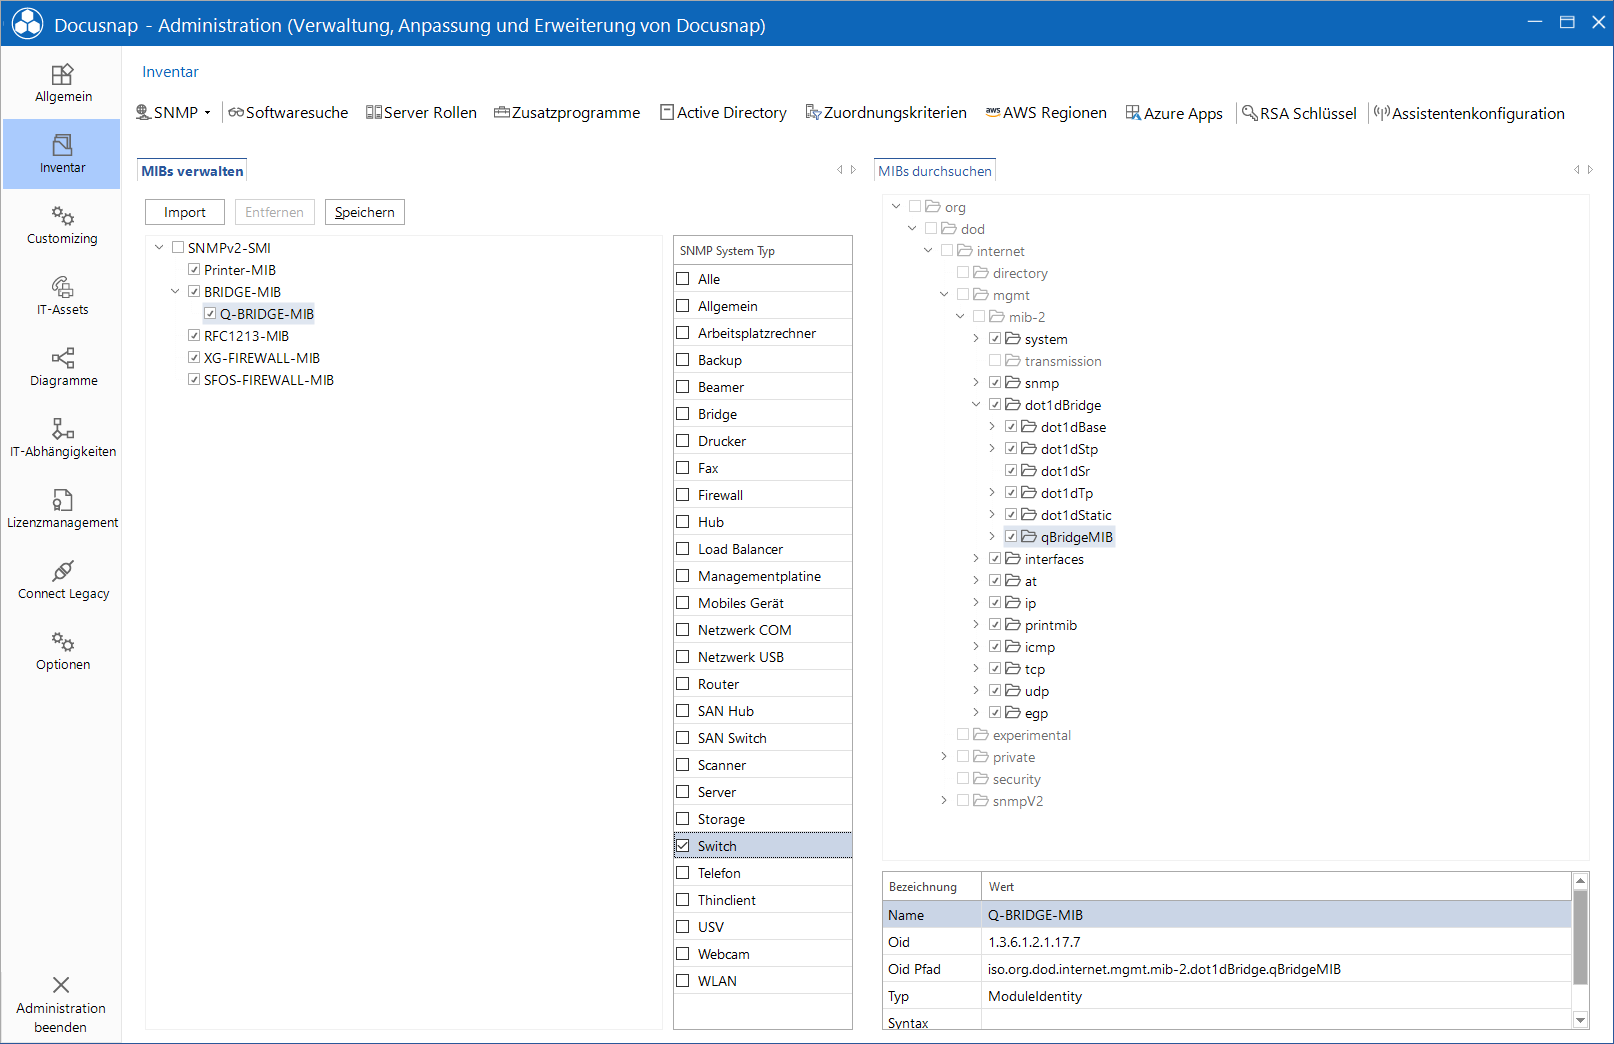Select the RFC1213-MIB tree entry

(246, 336)
